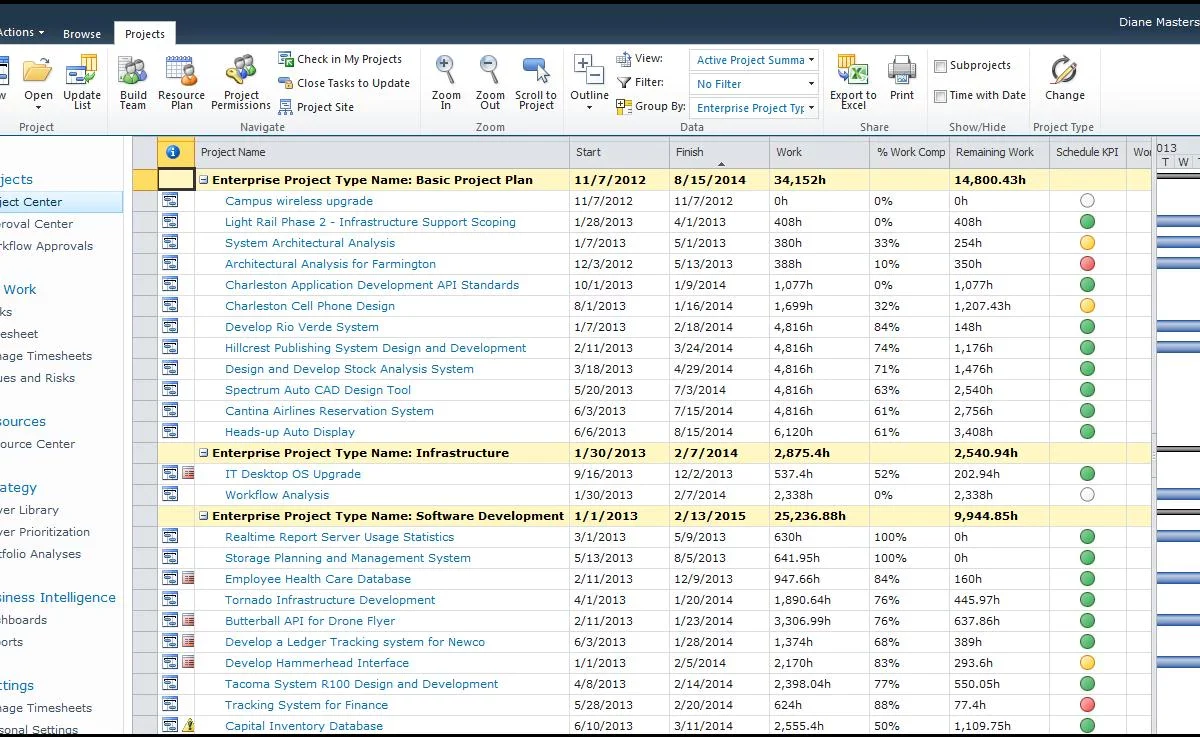
Task: Open the View dropdown showing Active Project Summary
Action: [754, 60]
